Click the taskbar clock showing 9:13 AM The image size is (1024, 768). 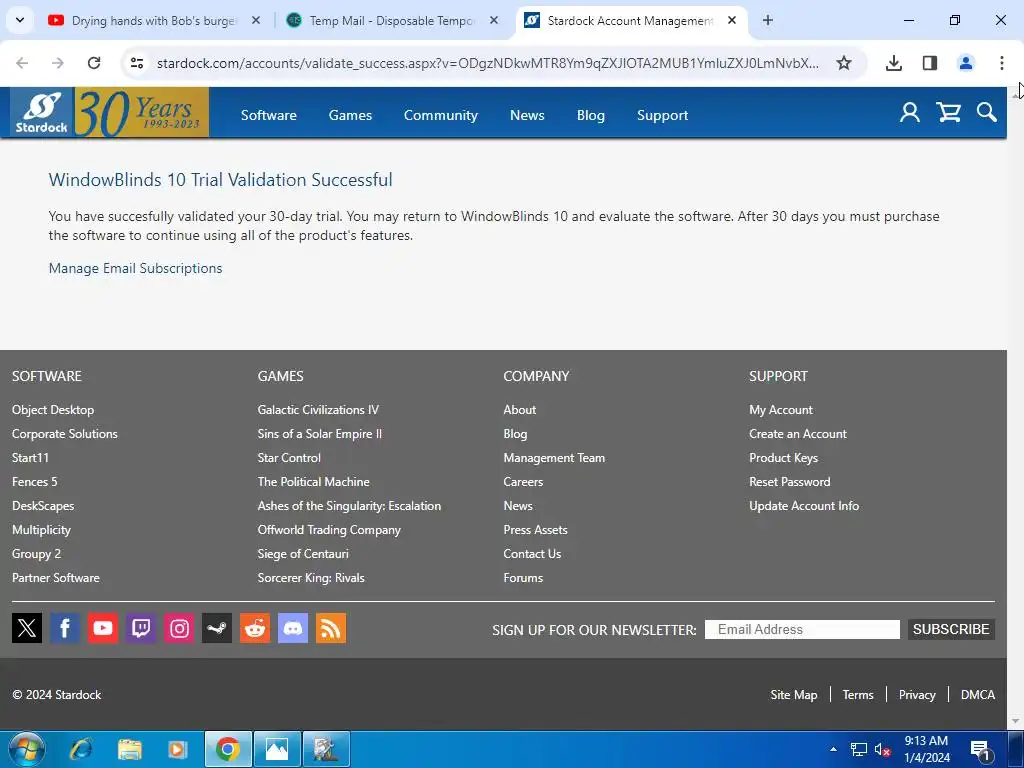(x=927, y=749)
